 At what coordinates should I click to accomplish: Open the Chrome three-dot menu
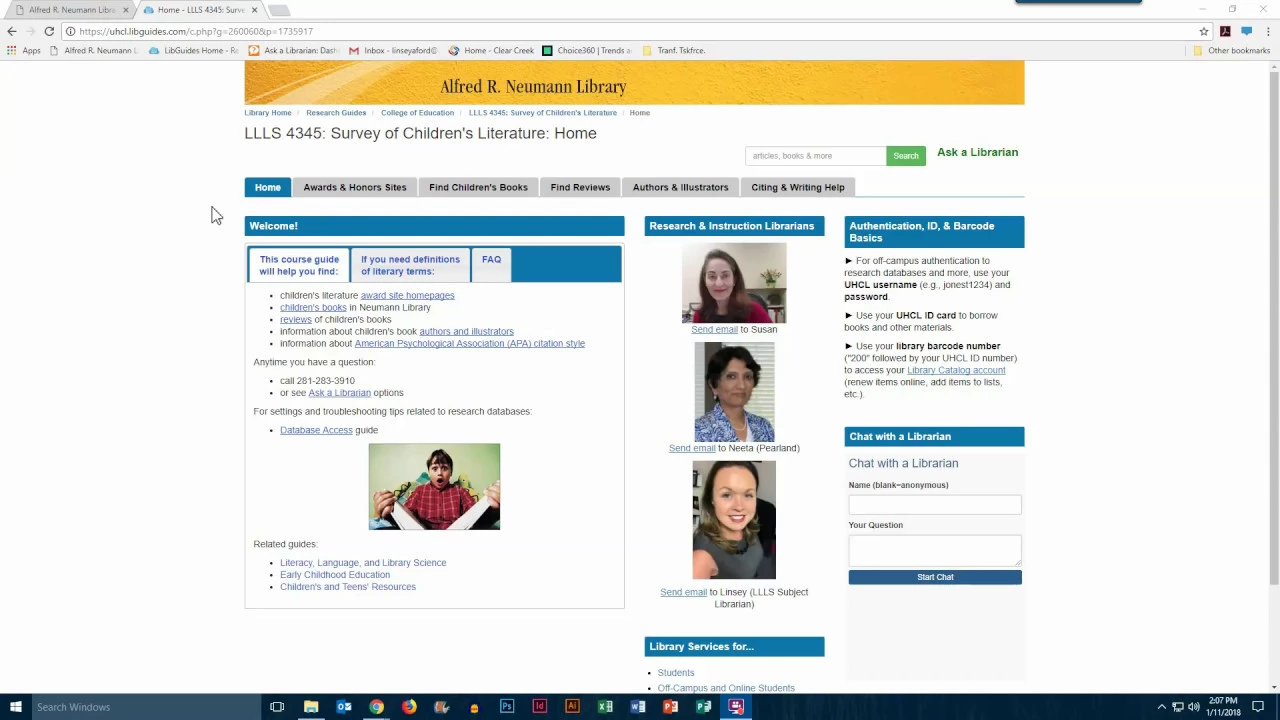click(1268, 31)
